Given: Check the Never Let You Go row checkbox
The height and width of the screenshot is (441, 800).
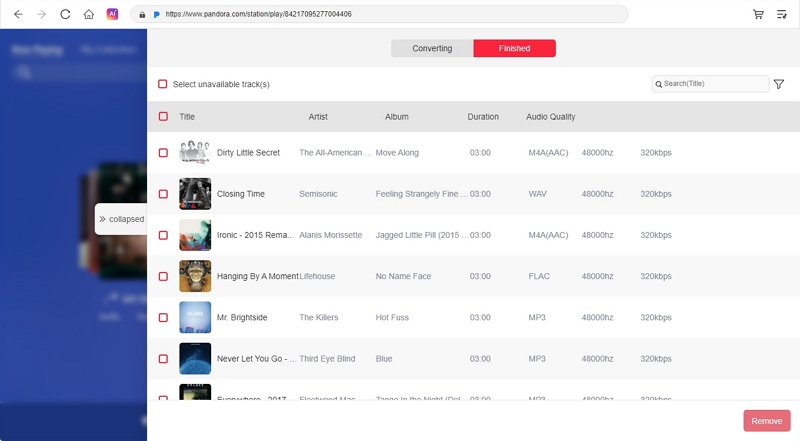Looking at the screenshot, I should point(163,359).
